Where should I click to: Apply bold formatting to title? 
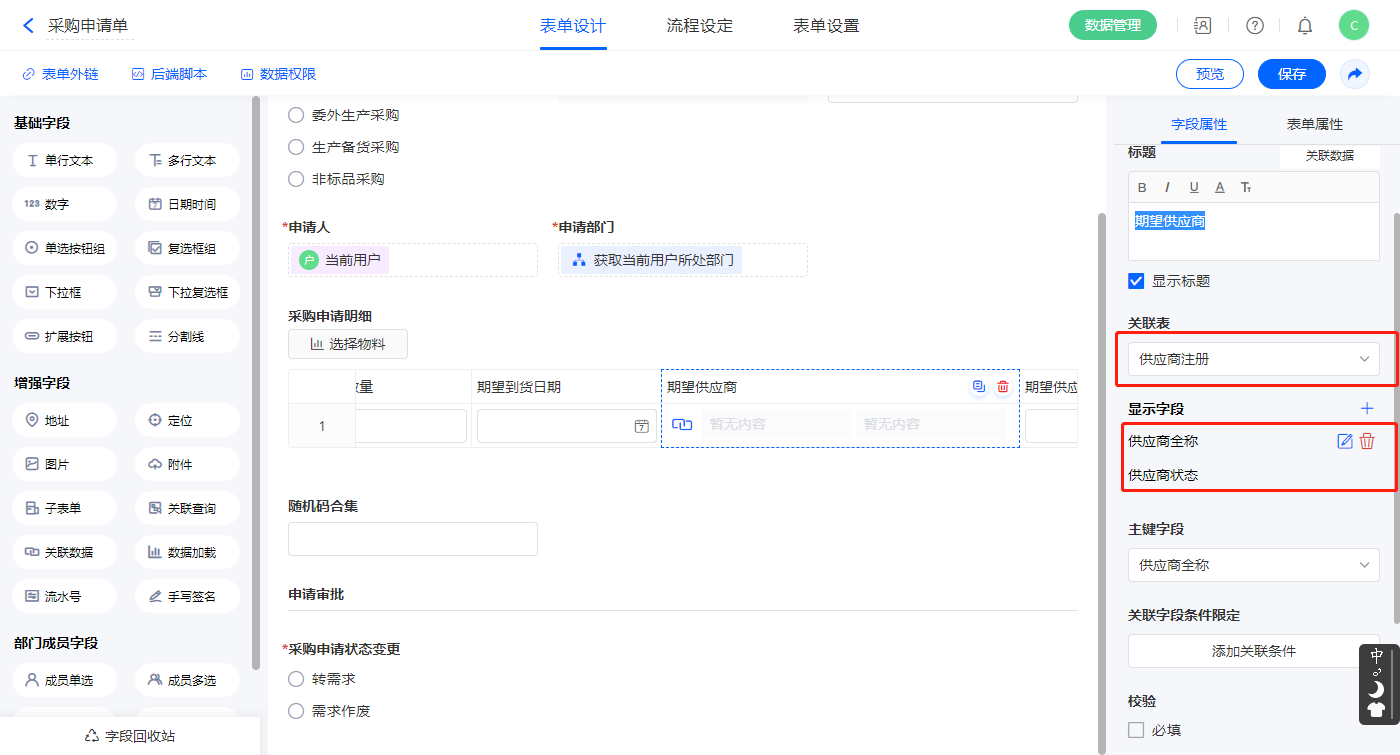[1142, 187]
